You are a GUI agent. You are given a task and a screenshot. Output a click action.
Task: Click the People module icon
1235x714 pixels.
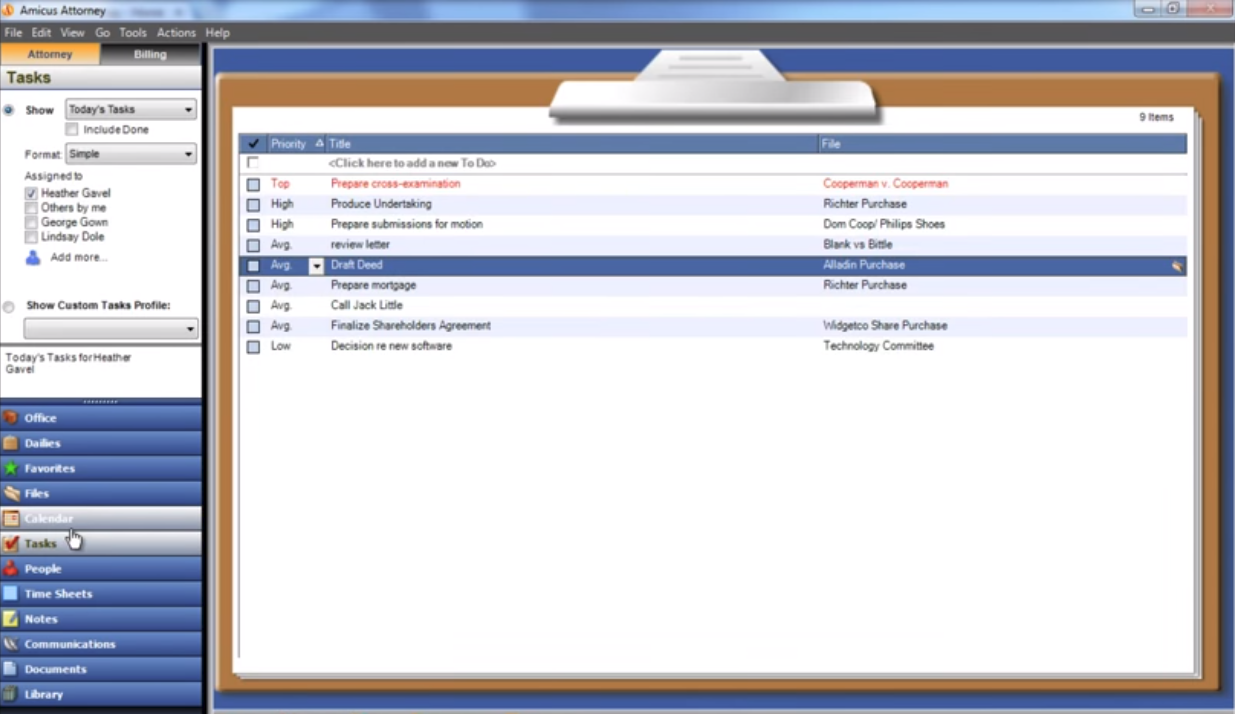point(11,568)
